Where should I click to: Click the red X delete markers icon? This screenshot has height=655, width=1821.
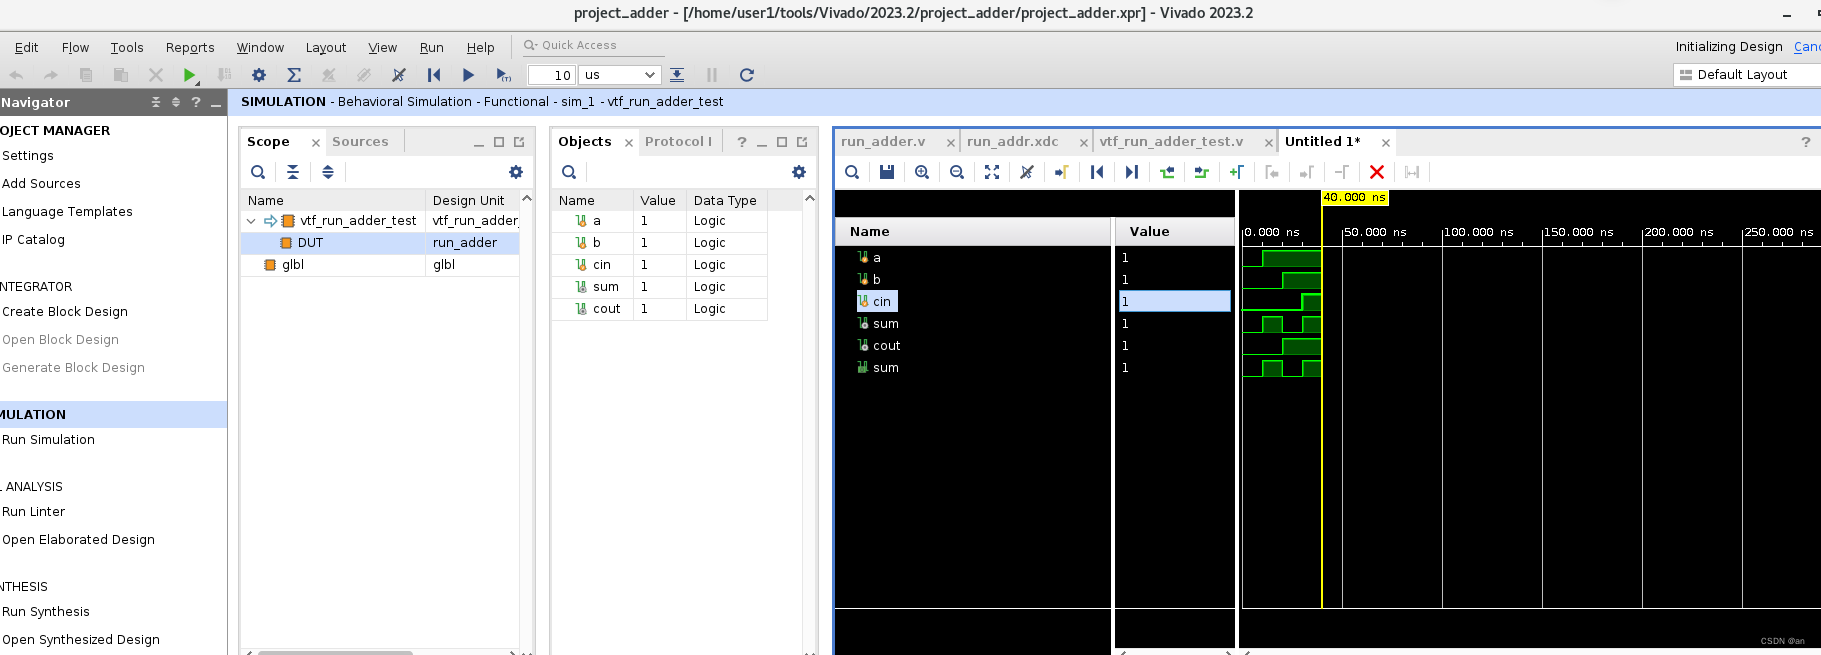1377,172
